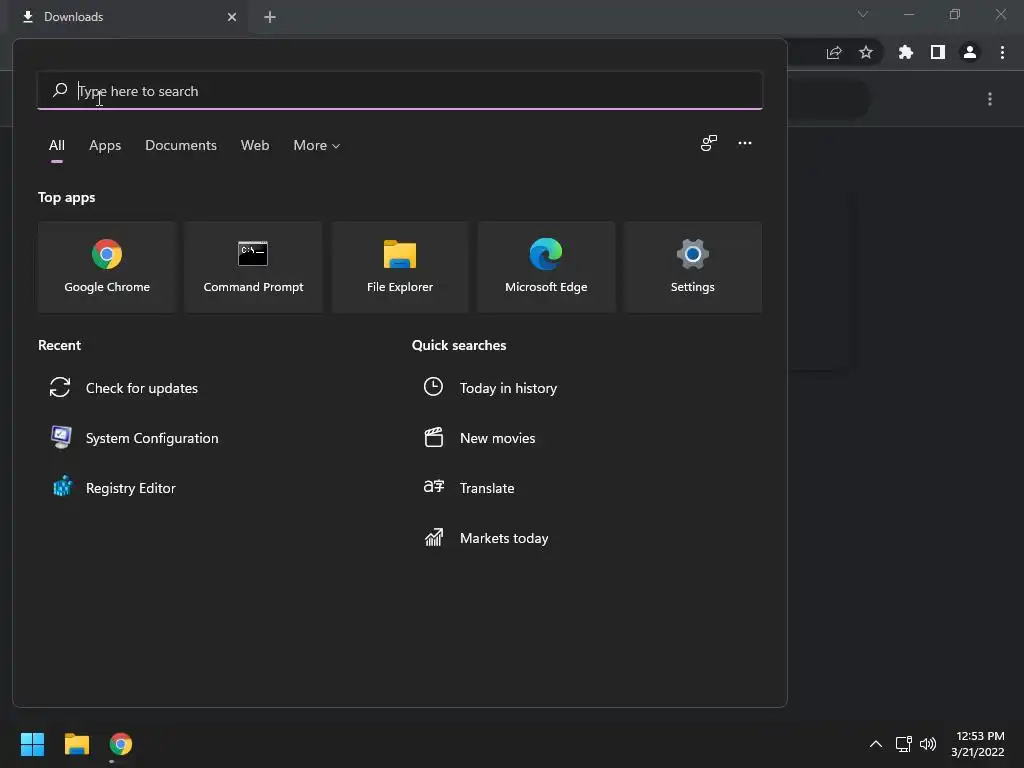Open File Explorer tile in Top apps
Viewport: 1024px width, 768px height.
point(400,267)
